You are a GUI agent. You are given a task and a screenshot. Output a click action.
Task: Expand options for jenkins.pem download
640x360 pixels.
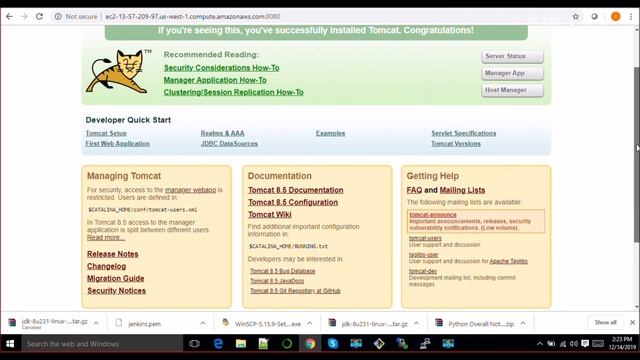coord(203,323)
